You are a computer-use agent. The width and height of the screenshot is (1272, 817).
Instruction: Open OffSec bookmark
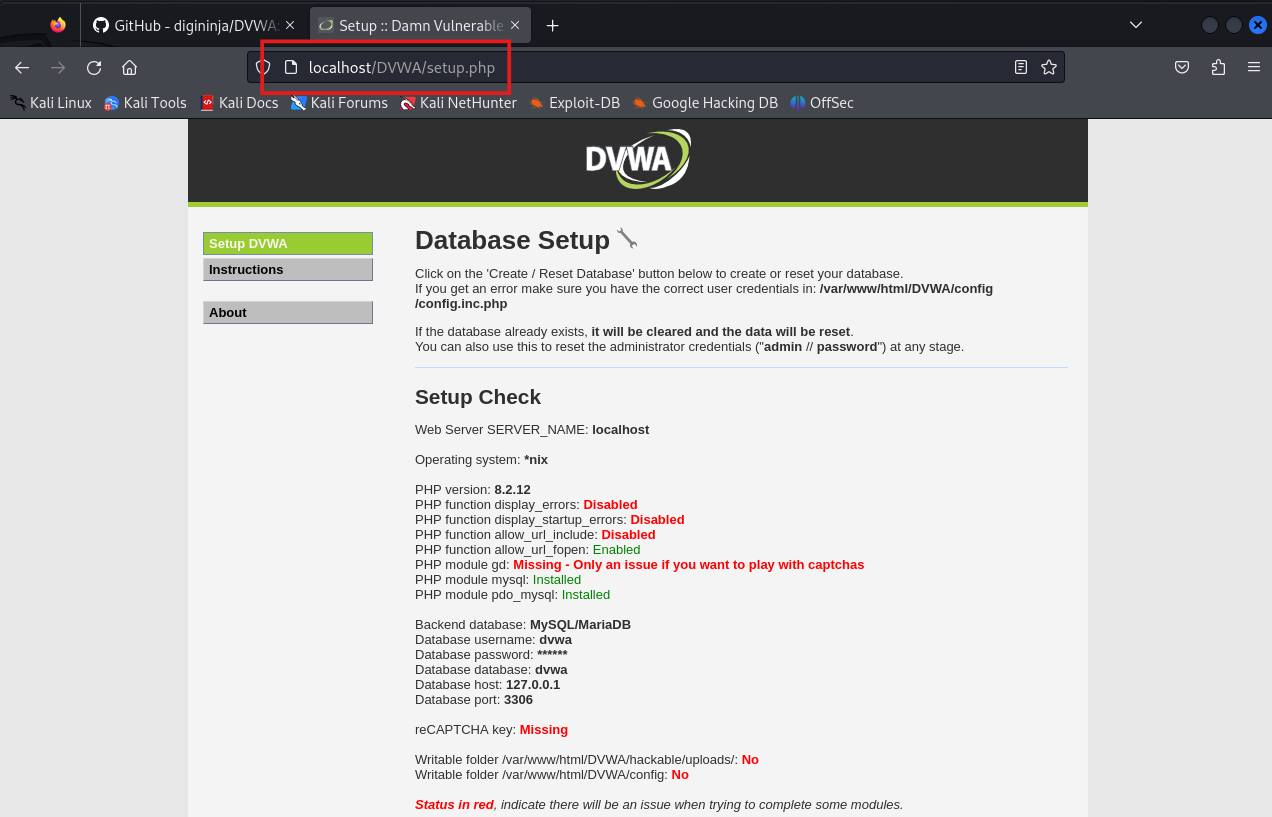click(x=822, y=102)
